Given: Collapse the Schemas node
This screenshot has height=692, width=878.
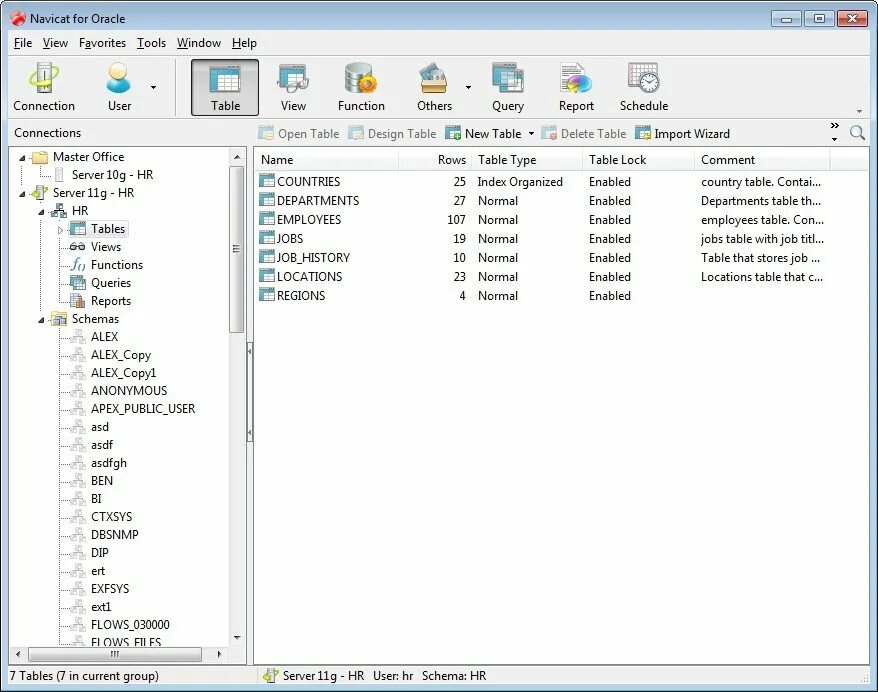Looking at the screenshot, I should click(x=41, y=320).
